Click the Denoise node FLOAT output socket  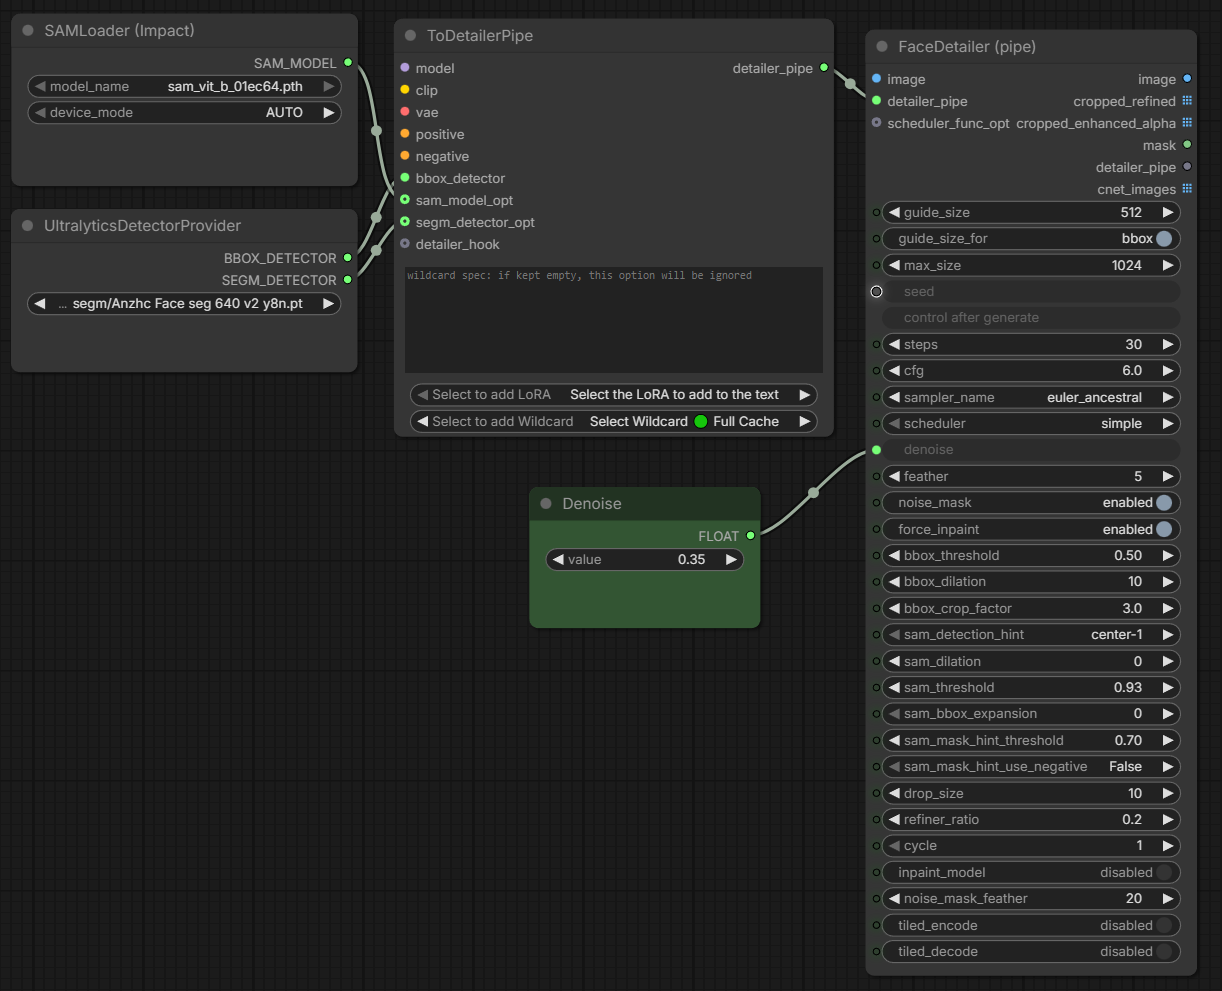[x=751, y=536]
